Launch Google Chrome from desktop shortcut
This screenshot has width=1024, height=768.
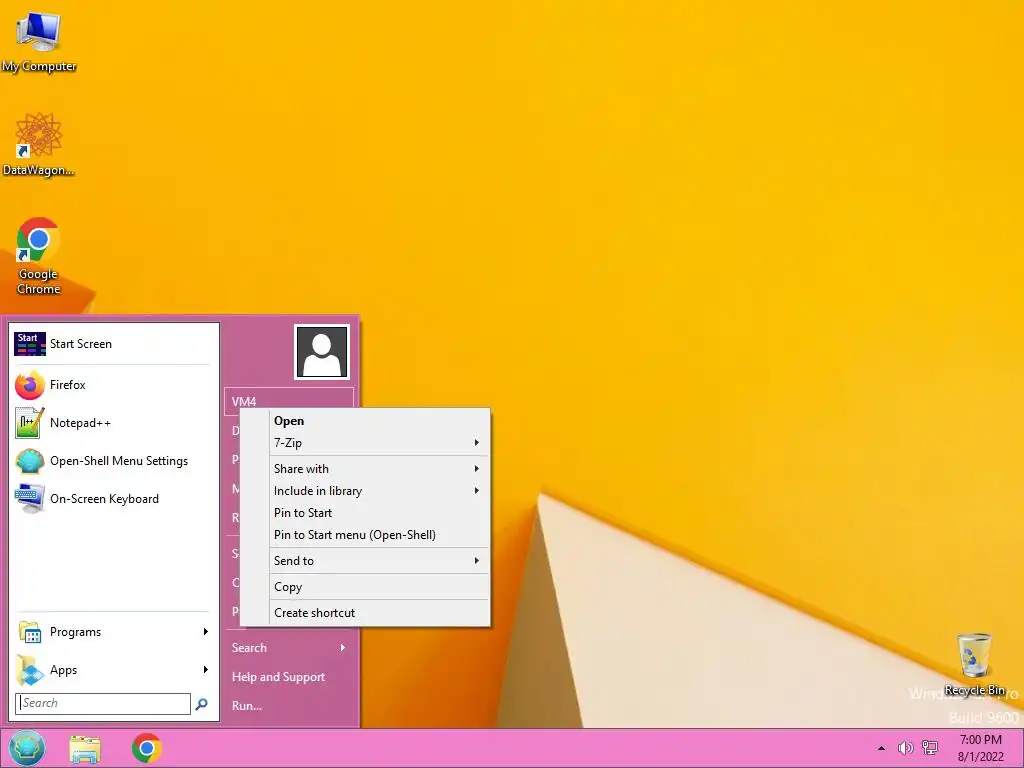[x=39, y=255]
